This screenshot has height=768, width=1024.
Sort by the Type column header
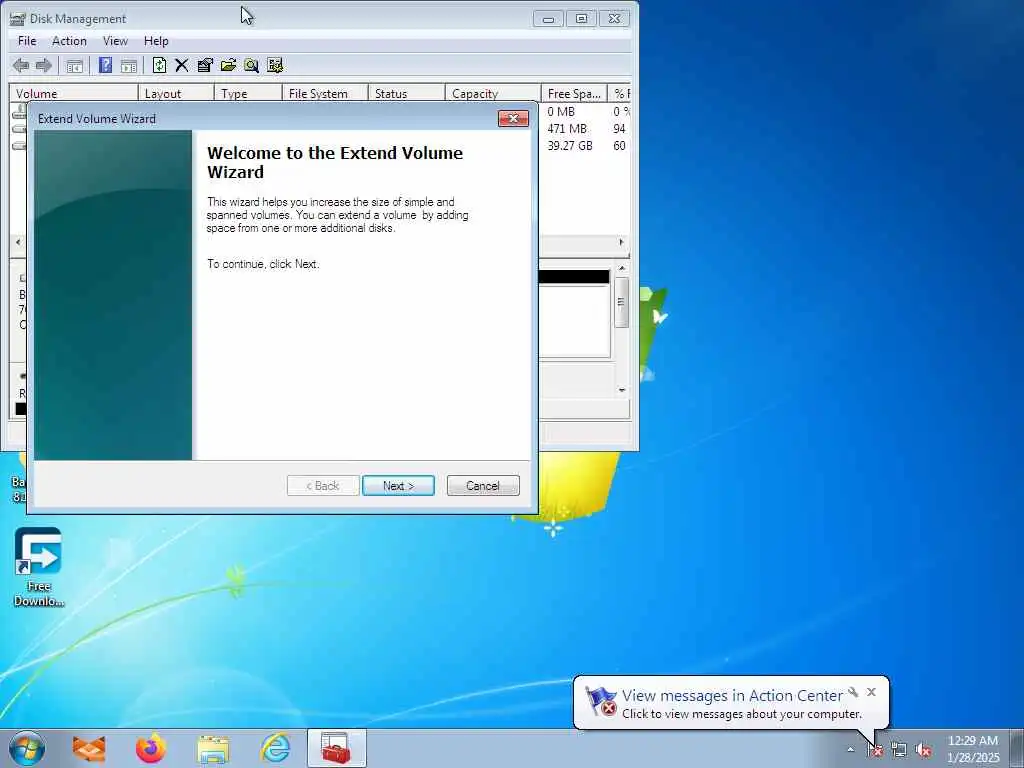(x=248, y=94)
